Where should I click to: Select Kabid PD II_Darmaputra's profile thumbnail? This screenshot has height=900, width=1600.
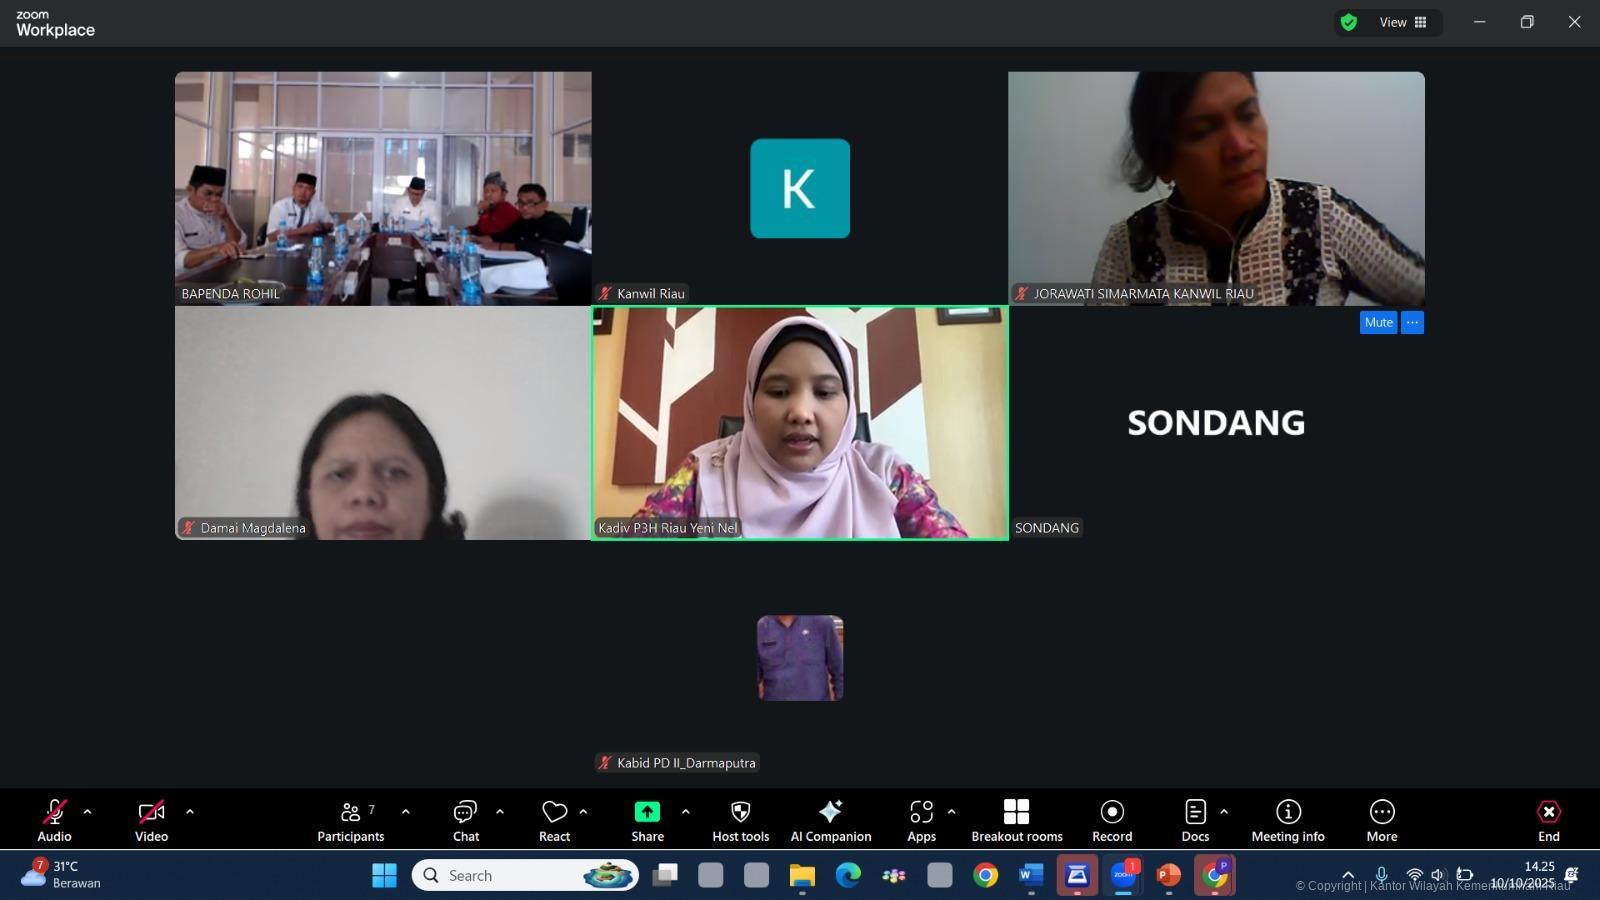point(800,658)
